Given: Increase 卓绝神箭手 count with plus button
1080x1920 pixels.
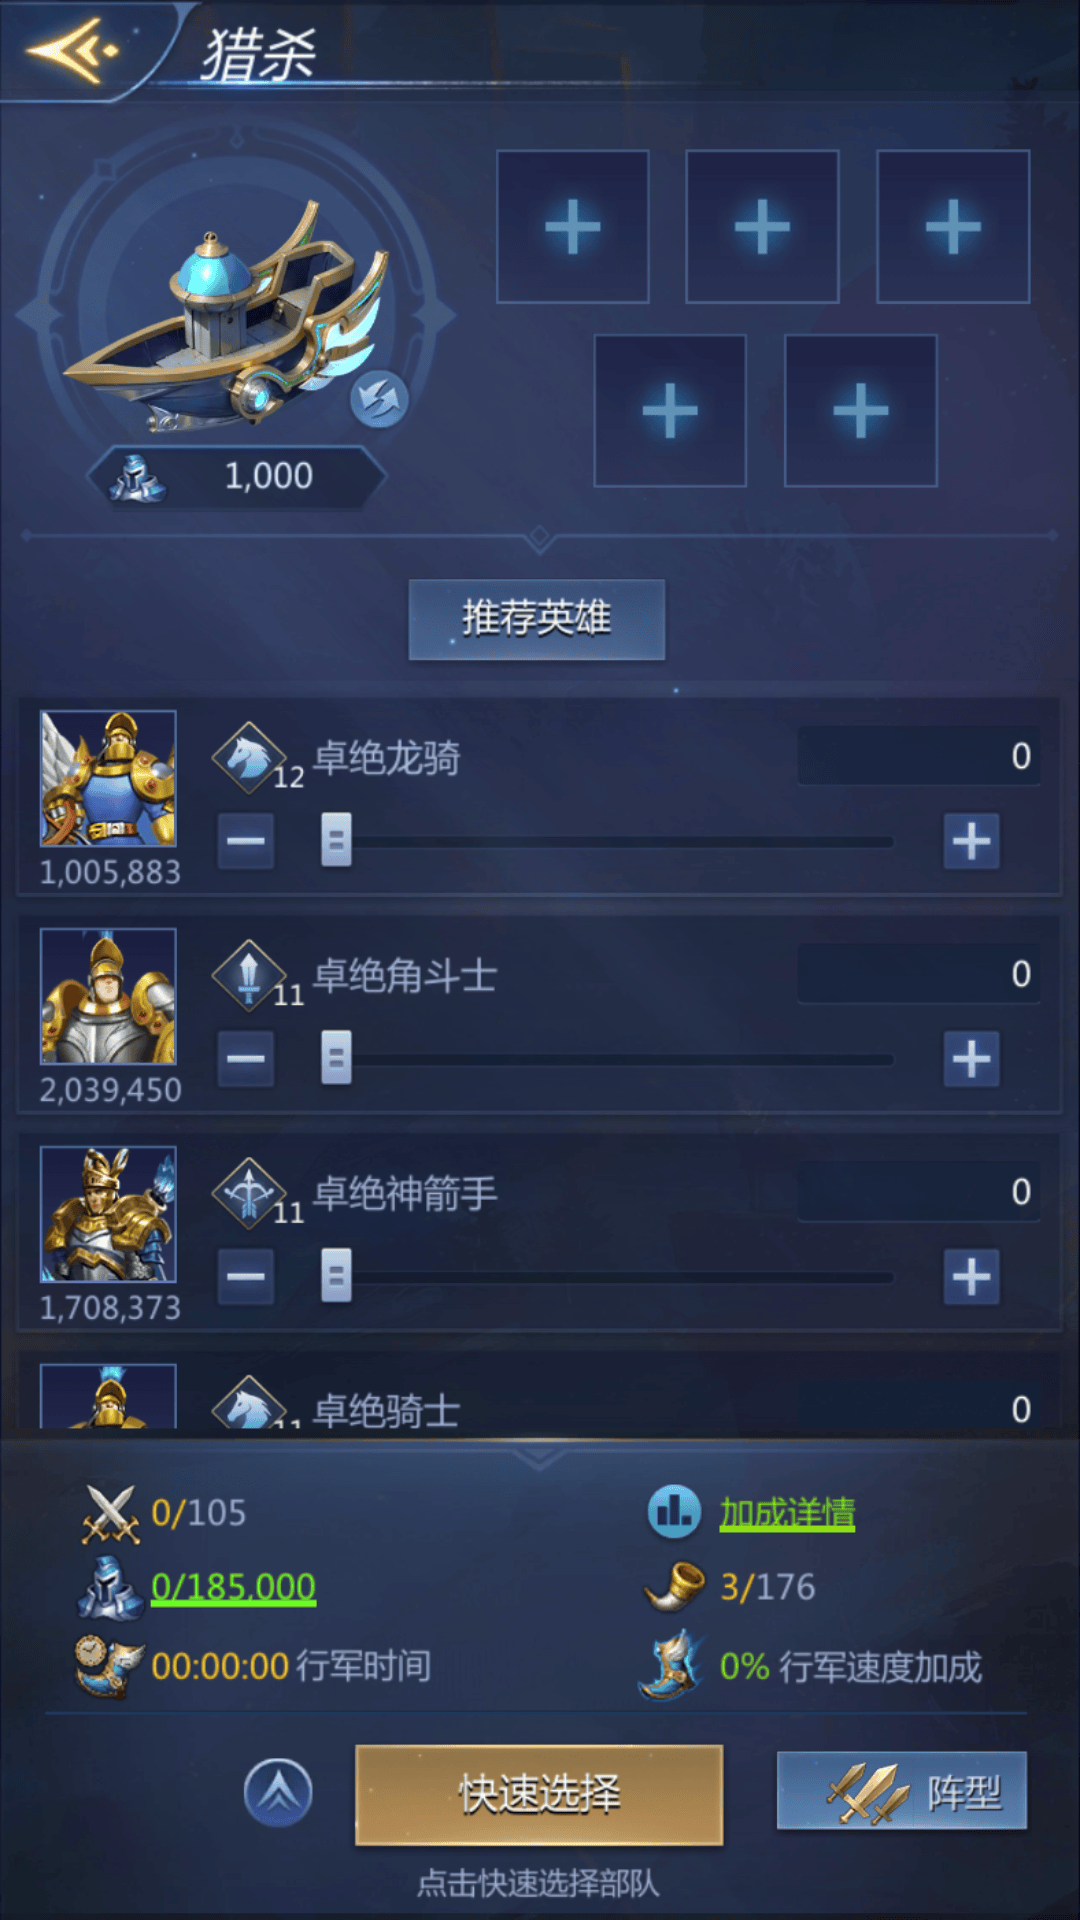Looking at the screenshot, I should [971, 1277].
